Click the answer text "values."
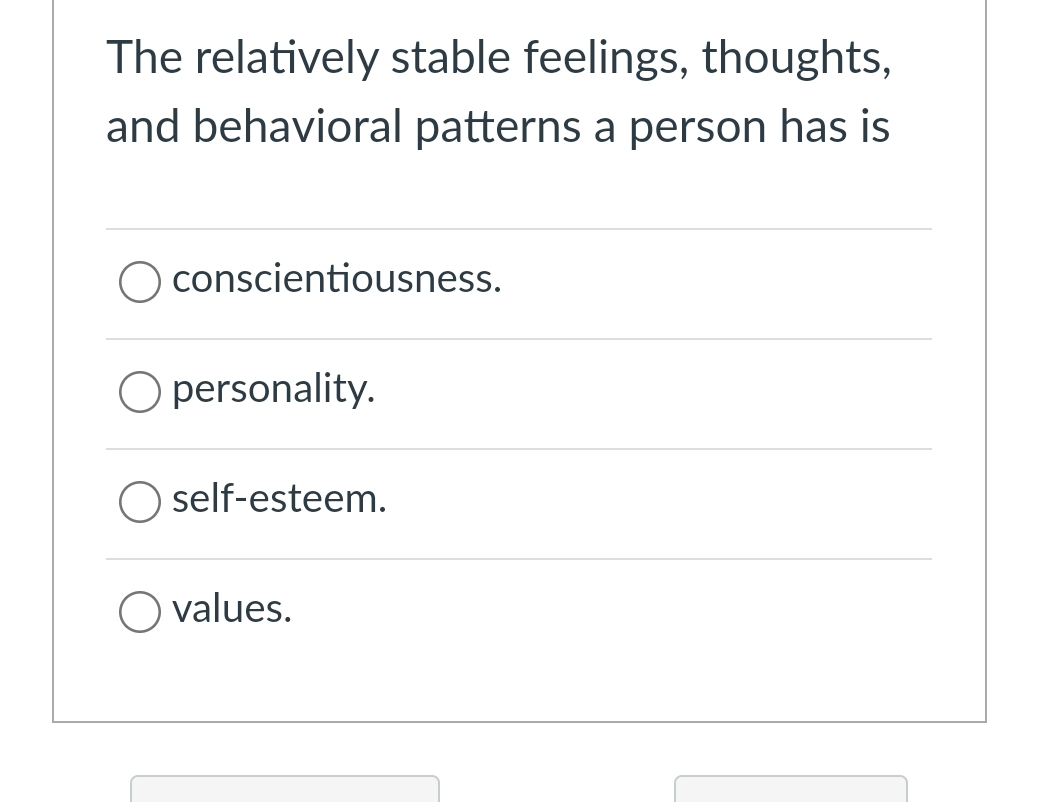This screenshot has height=802, width=1058. coord(231,610)
